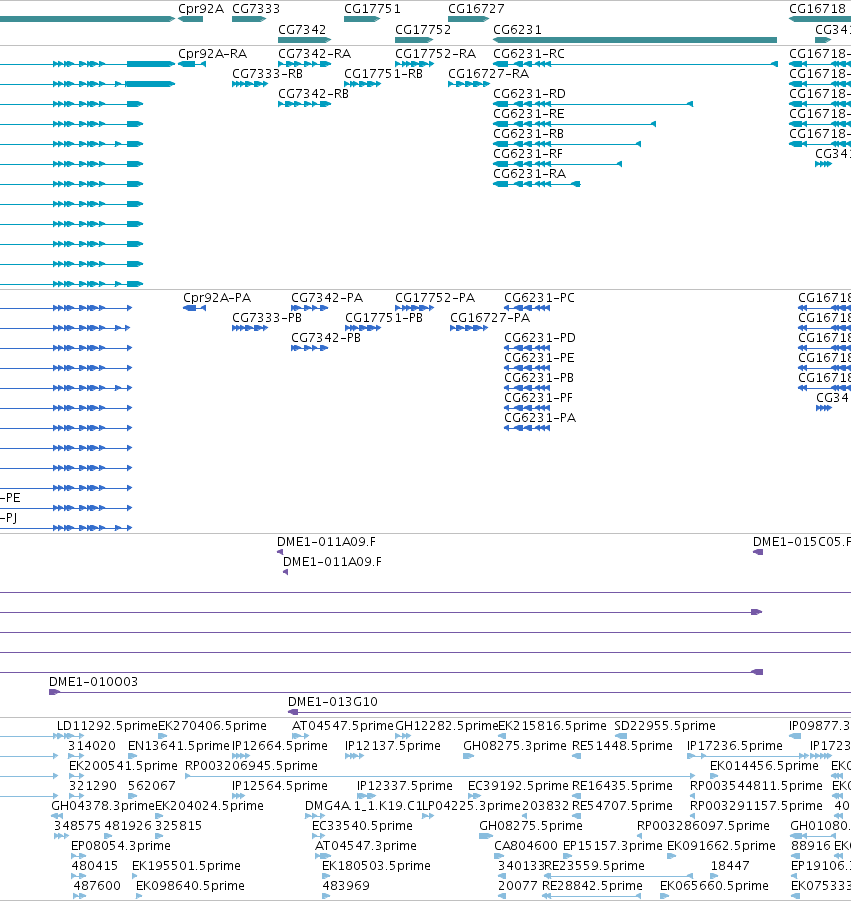The image size is (851, 901).
Task: Select the CG7333-PB protein label
Action: click(267, 318)
